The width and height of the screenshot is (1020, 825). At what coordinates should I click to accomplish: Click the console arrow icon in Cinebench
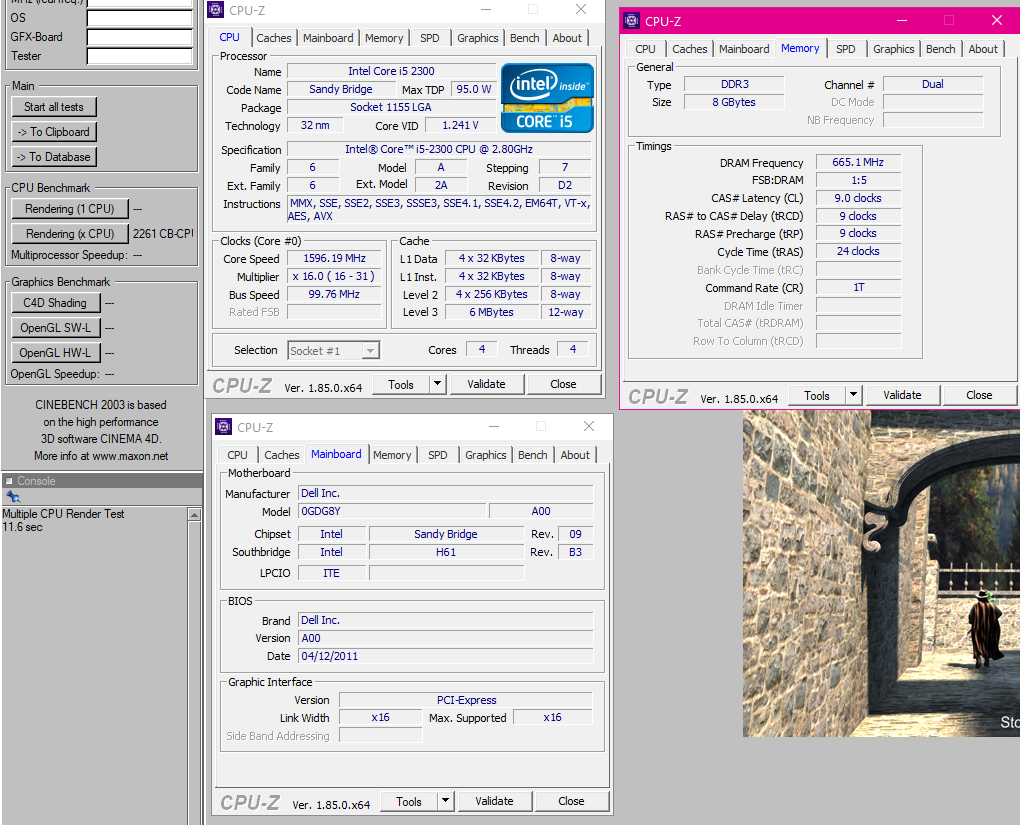click(x=12, y=497)
